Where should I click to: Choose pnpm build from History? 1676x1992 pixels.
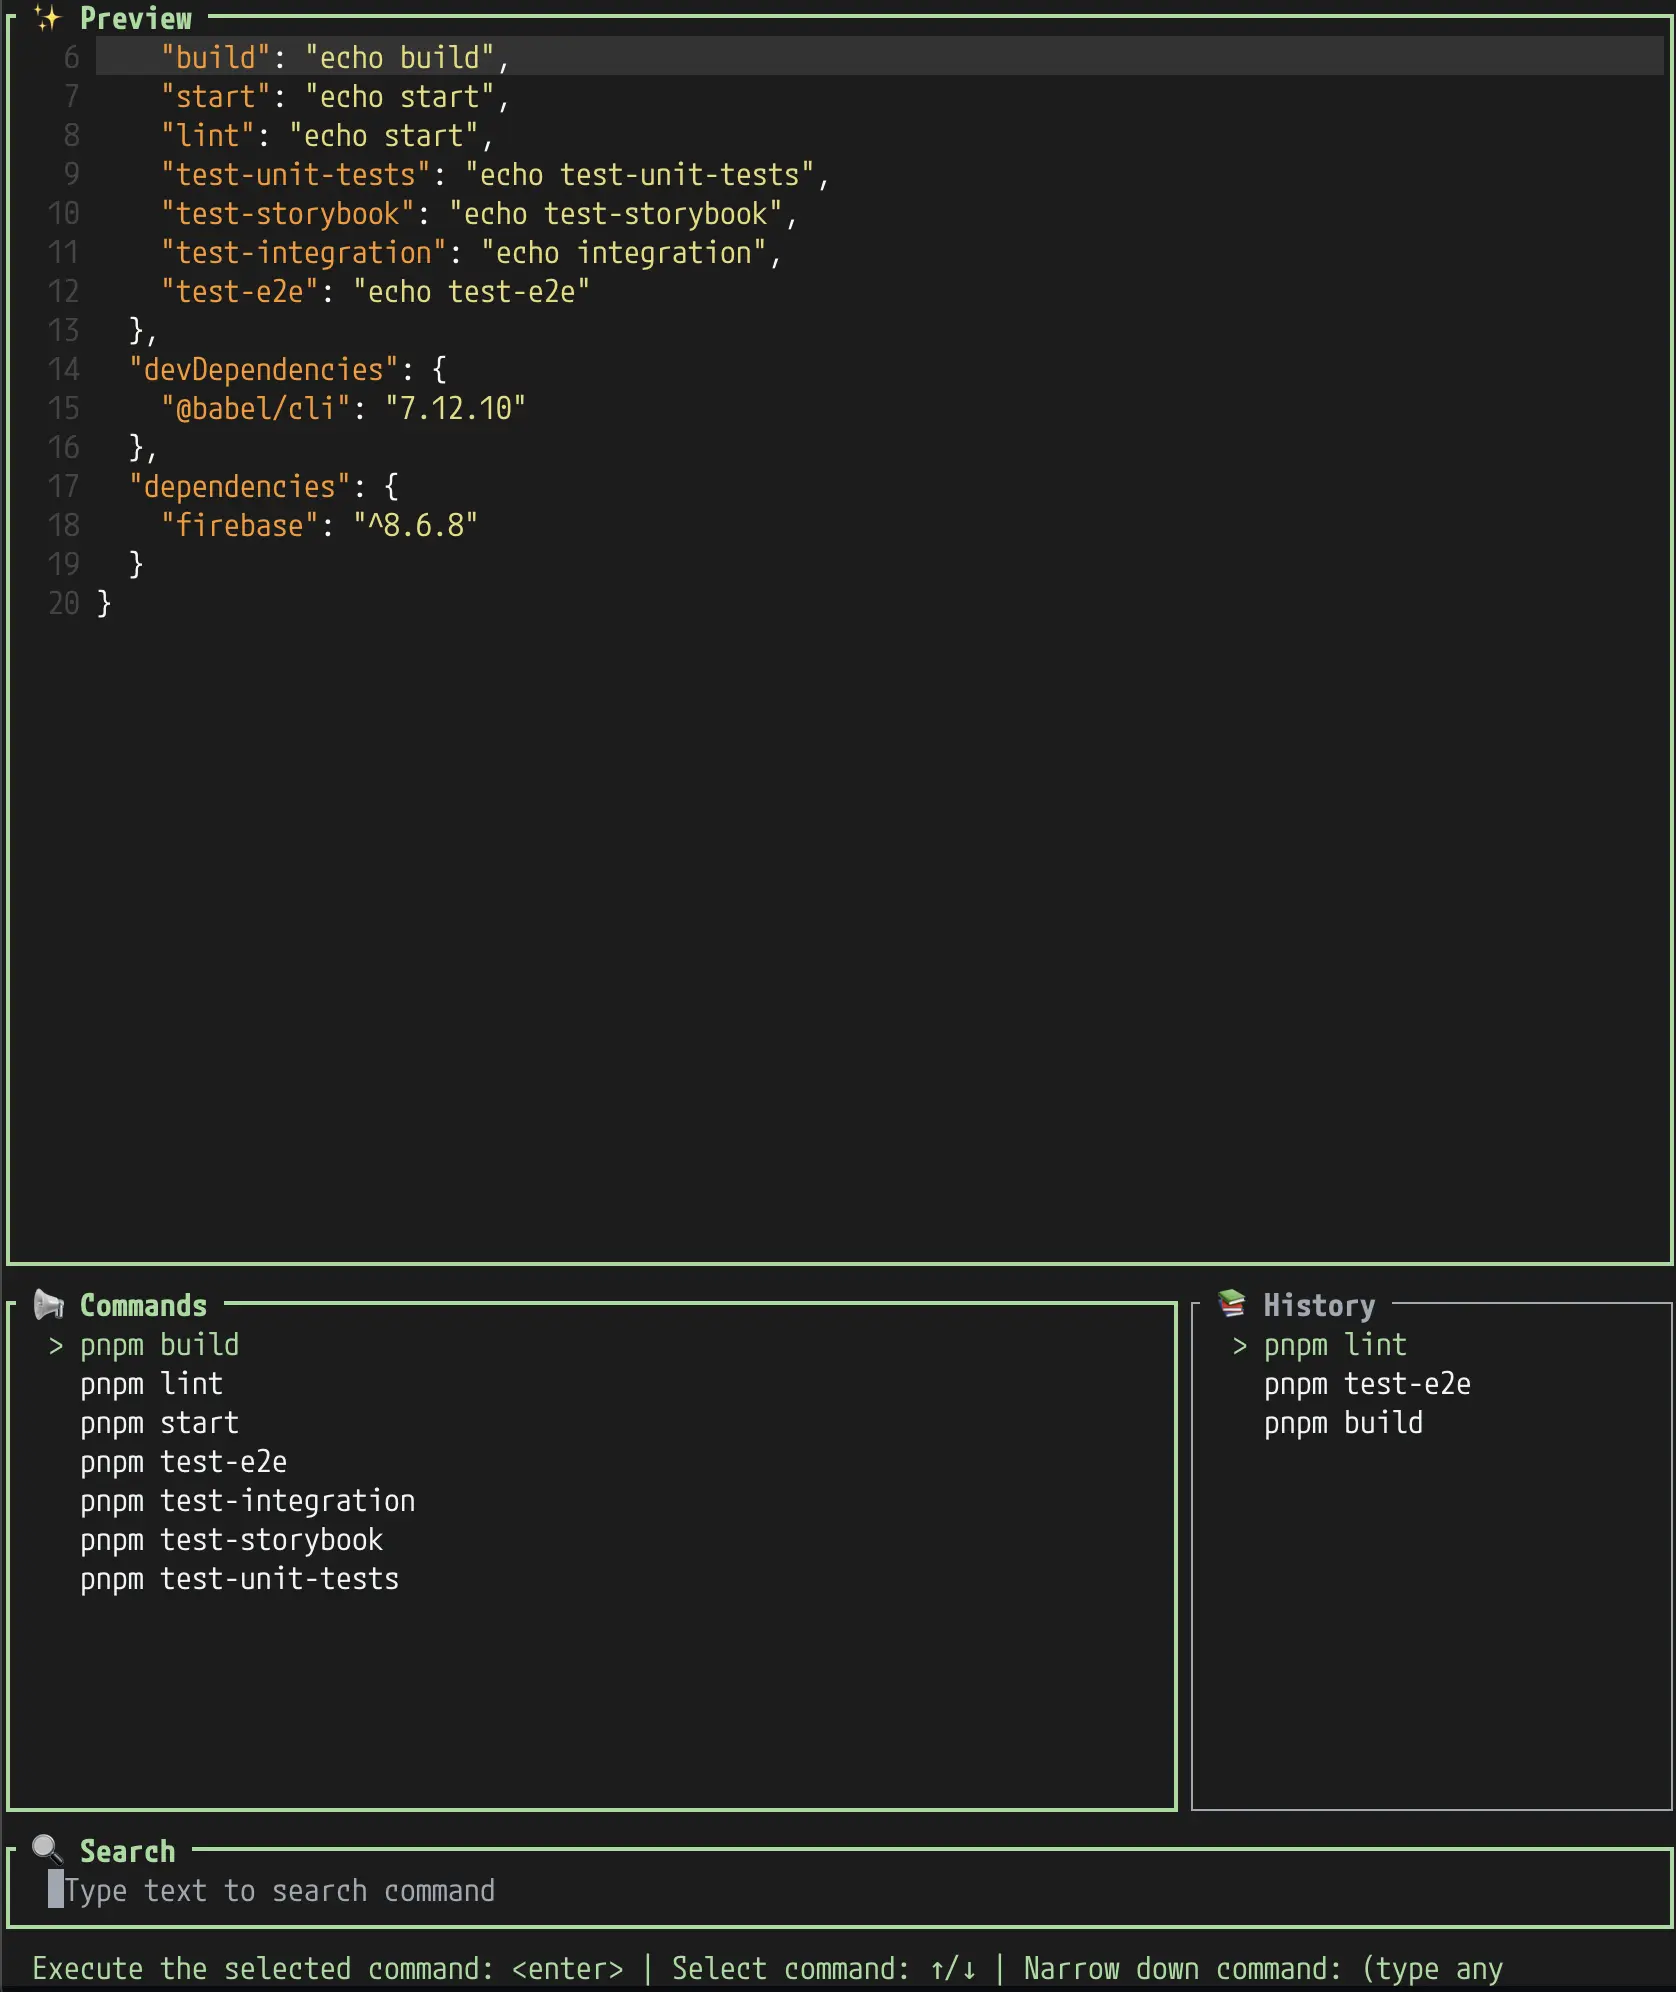pyautogui.click(x=1344, y=1423)
